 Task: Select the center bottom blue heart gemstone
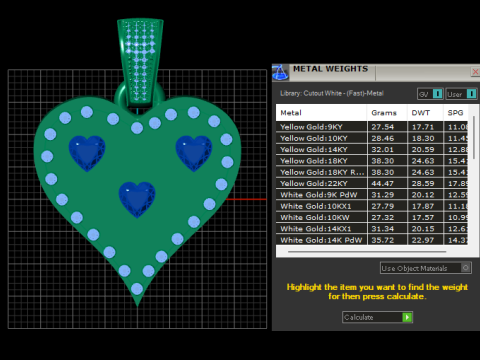(137, 199)
